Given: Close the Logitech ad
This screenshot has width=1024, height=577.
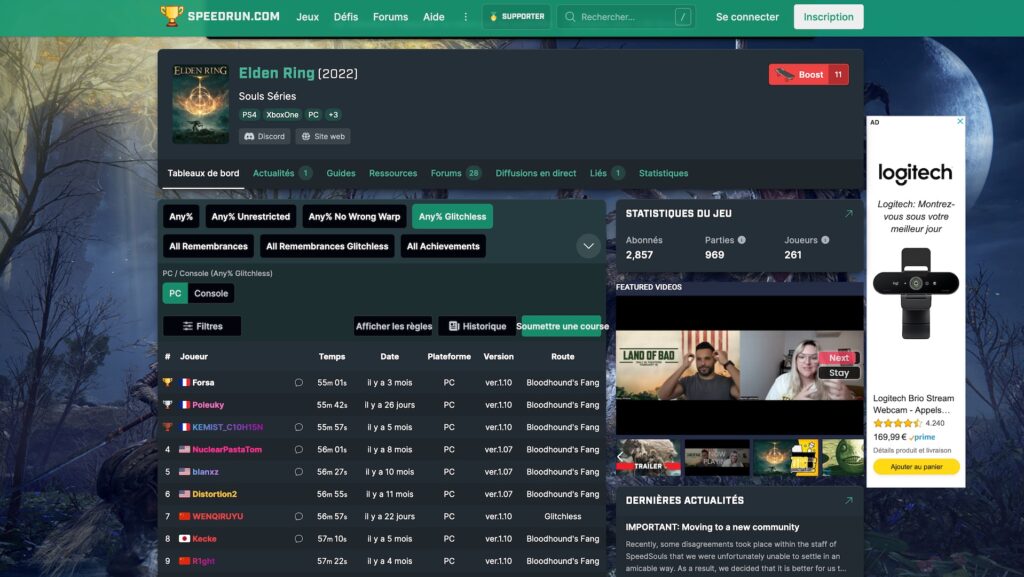Looking at the screenshot, I should coord(960,121).
